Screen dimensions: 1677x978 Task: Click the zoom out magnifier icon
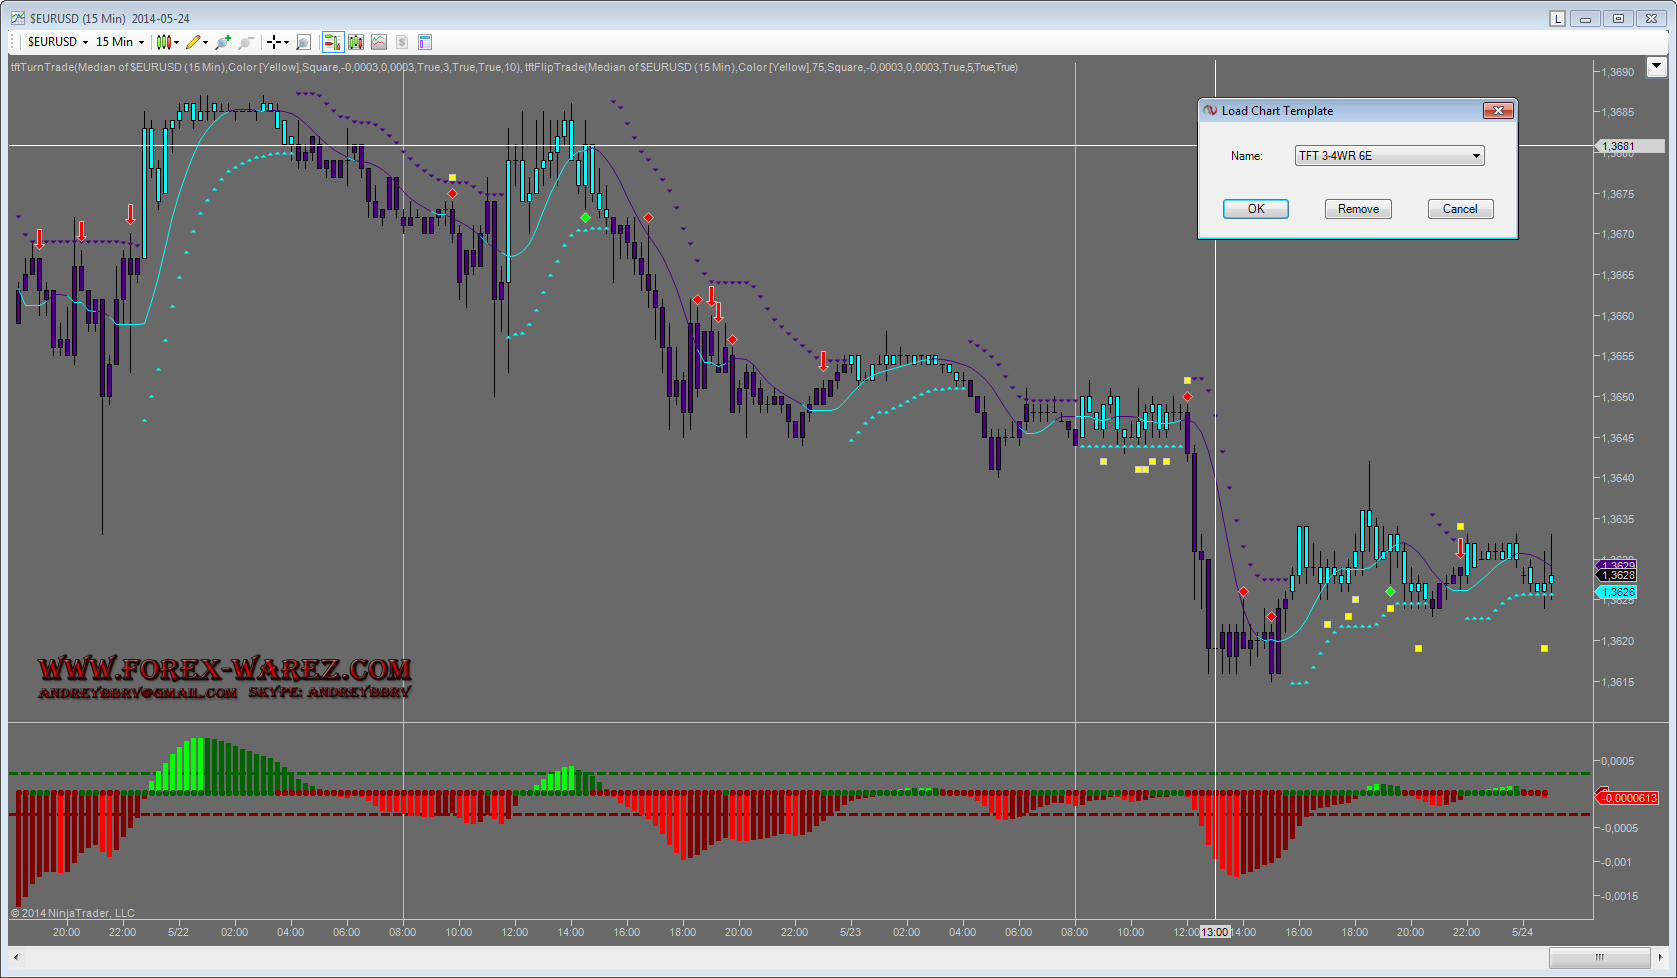click(x=245, y=42)
